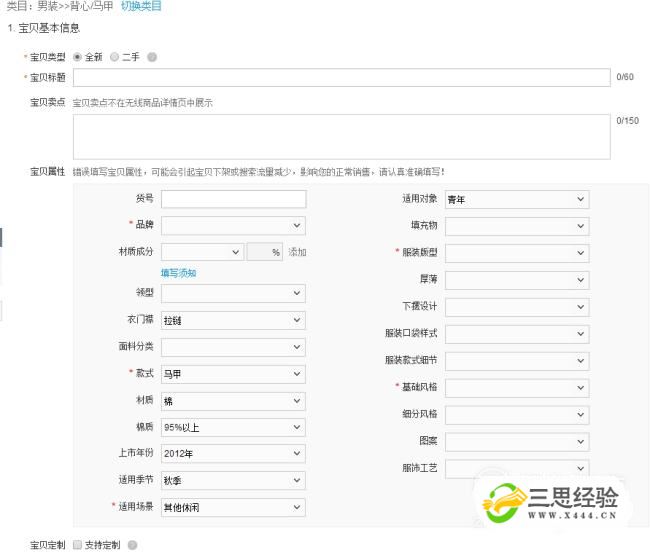
Task: Select the 二手 radio button
Action: click(x=114, y=57)
